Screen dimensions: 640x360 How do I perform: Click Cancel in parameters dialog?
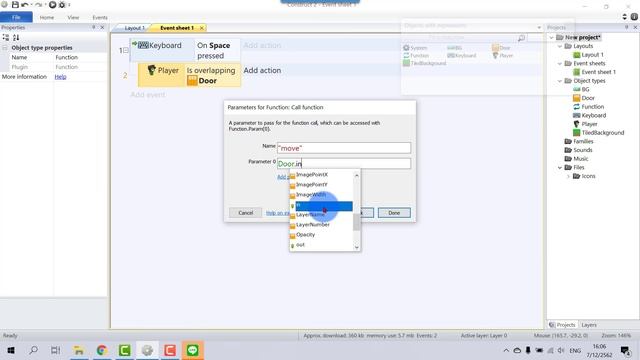tap(246, 213)
